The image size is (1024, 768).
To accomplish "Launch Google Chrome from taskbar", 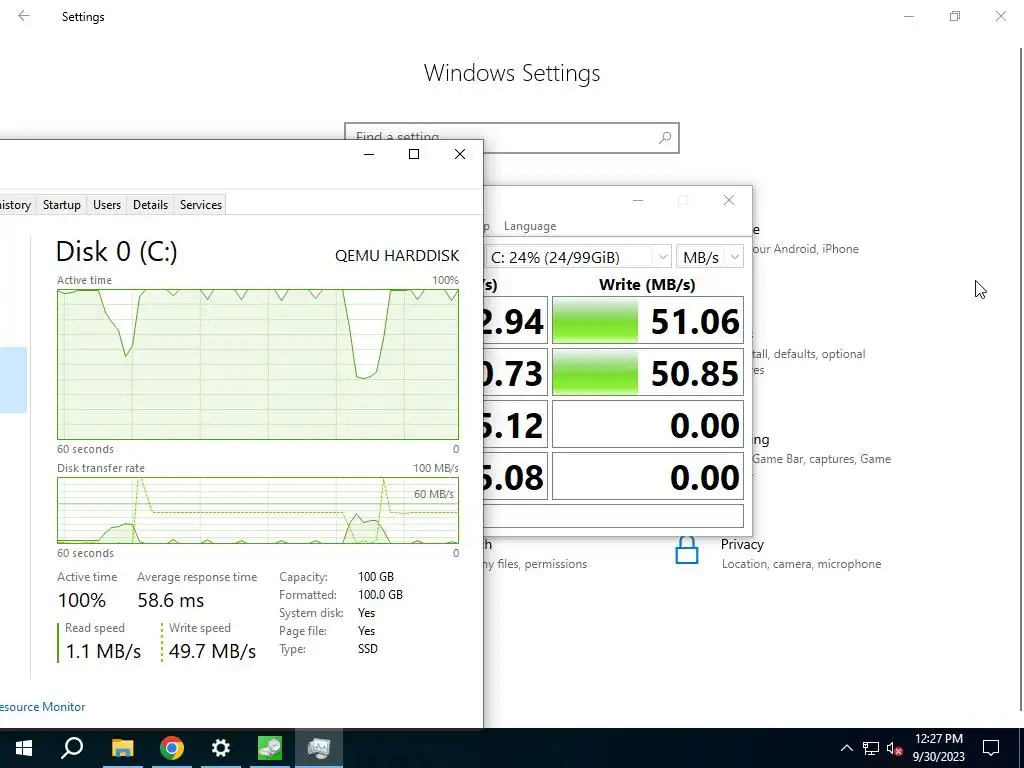I will [172, 748].
